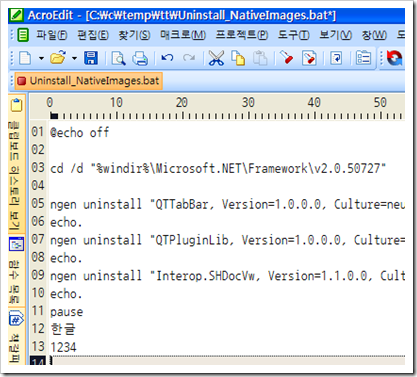Click 'echo.' on line 08
Image resolution: width=417 pixels, height=377 pixels.
click(66, 258)
